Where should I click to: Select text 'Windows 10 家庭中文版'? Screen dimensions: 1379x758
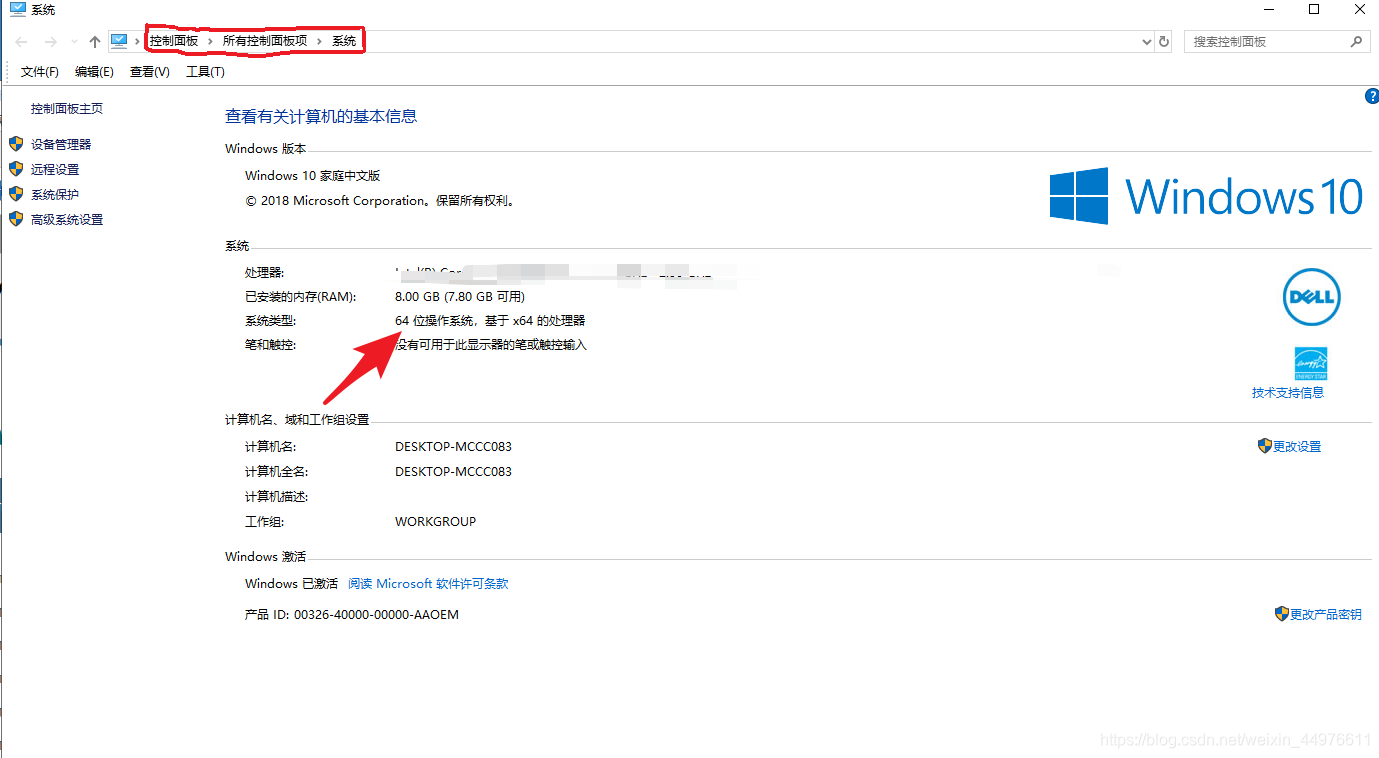pyautogui.click(x=313, y=176)
